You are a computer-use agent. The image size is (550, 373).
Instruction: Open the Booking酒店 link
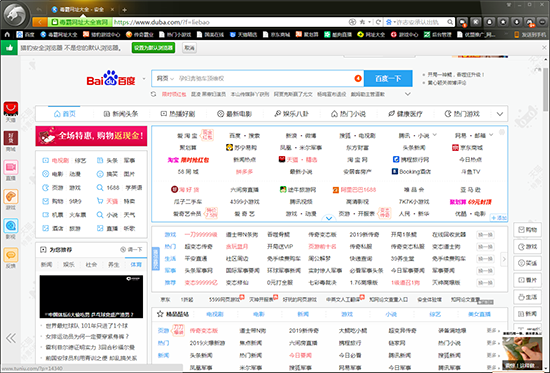[411, 172]
